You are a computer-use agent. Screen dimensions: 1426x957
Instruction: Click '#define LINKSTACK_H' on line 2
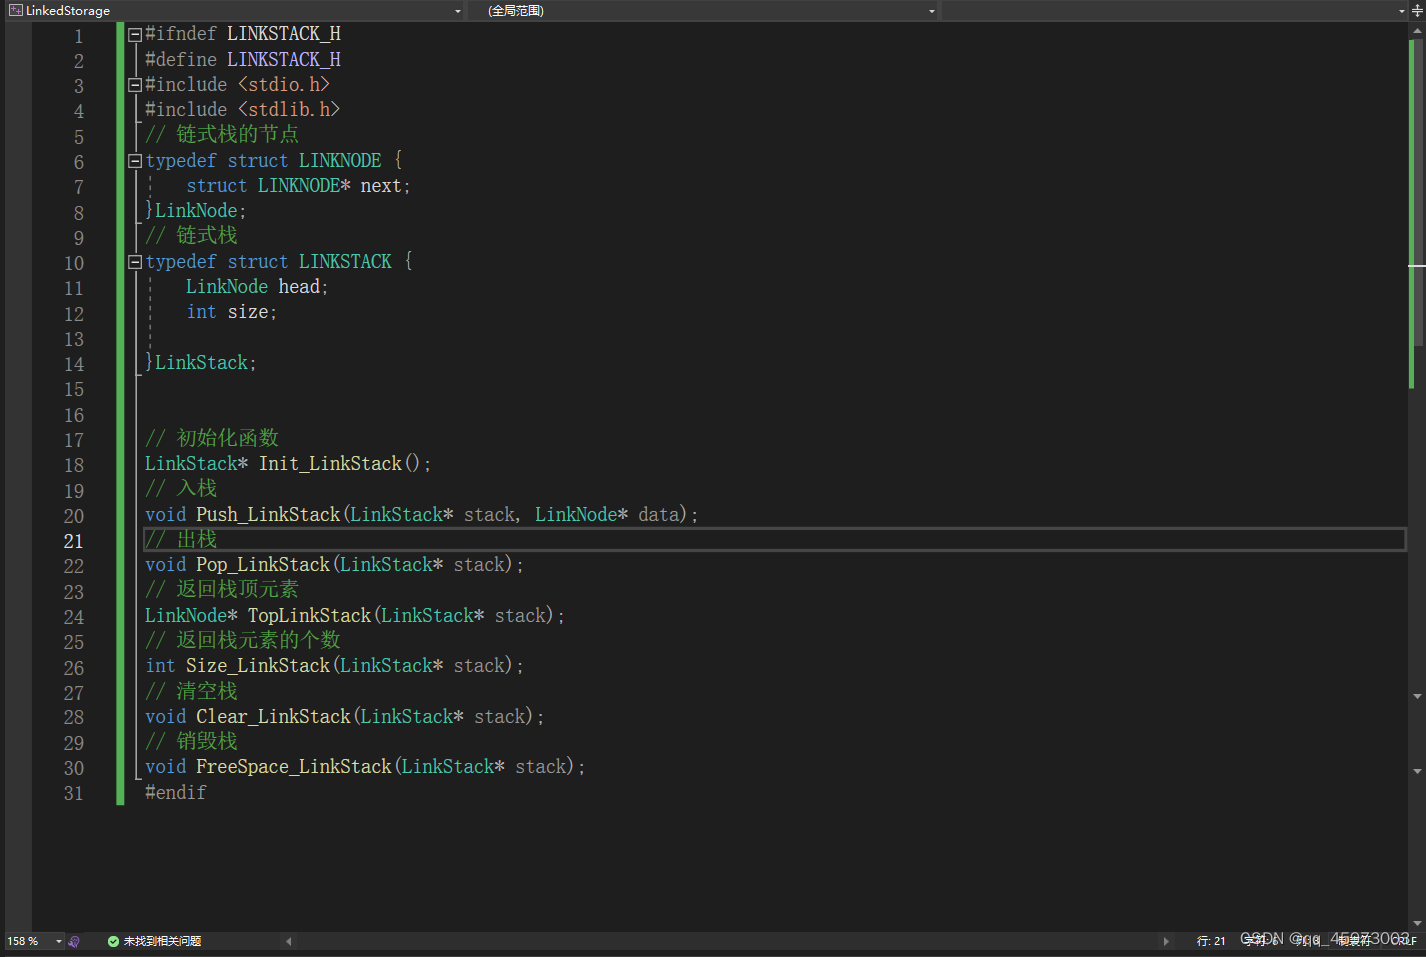tap(243, 60)
